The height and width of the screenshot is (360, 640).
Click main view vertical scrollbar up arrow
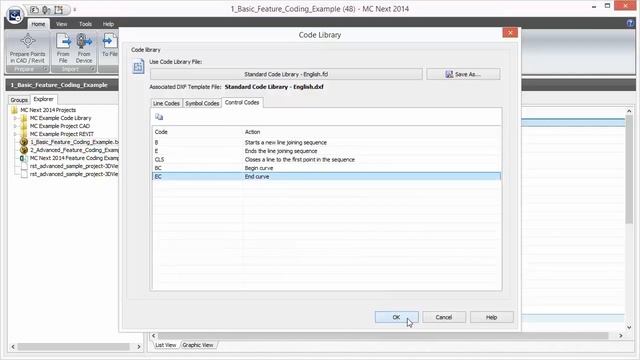[x=629, y=111]
